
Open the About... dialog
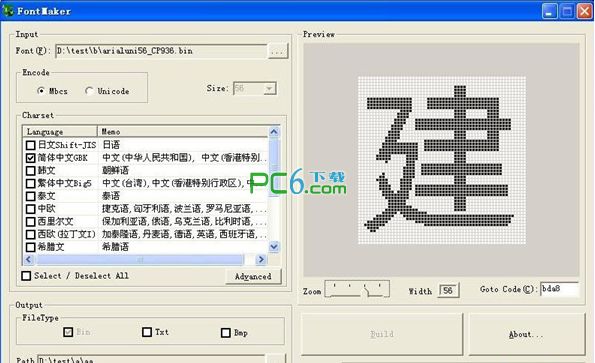(527, 334)
